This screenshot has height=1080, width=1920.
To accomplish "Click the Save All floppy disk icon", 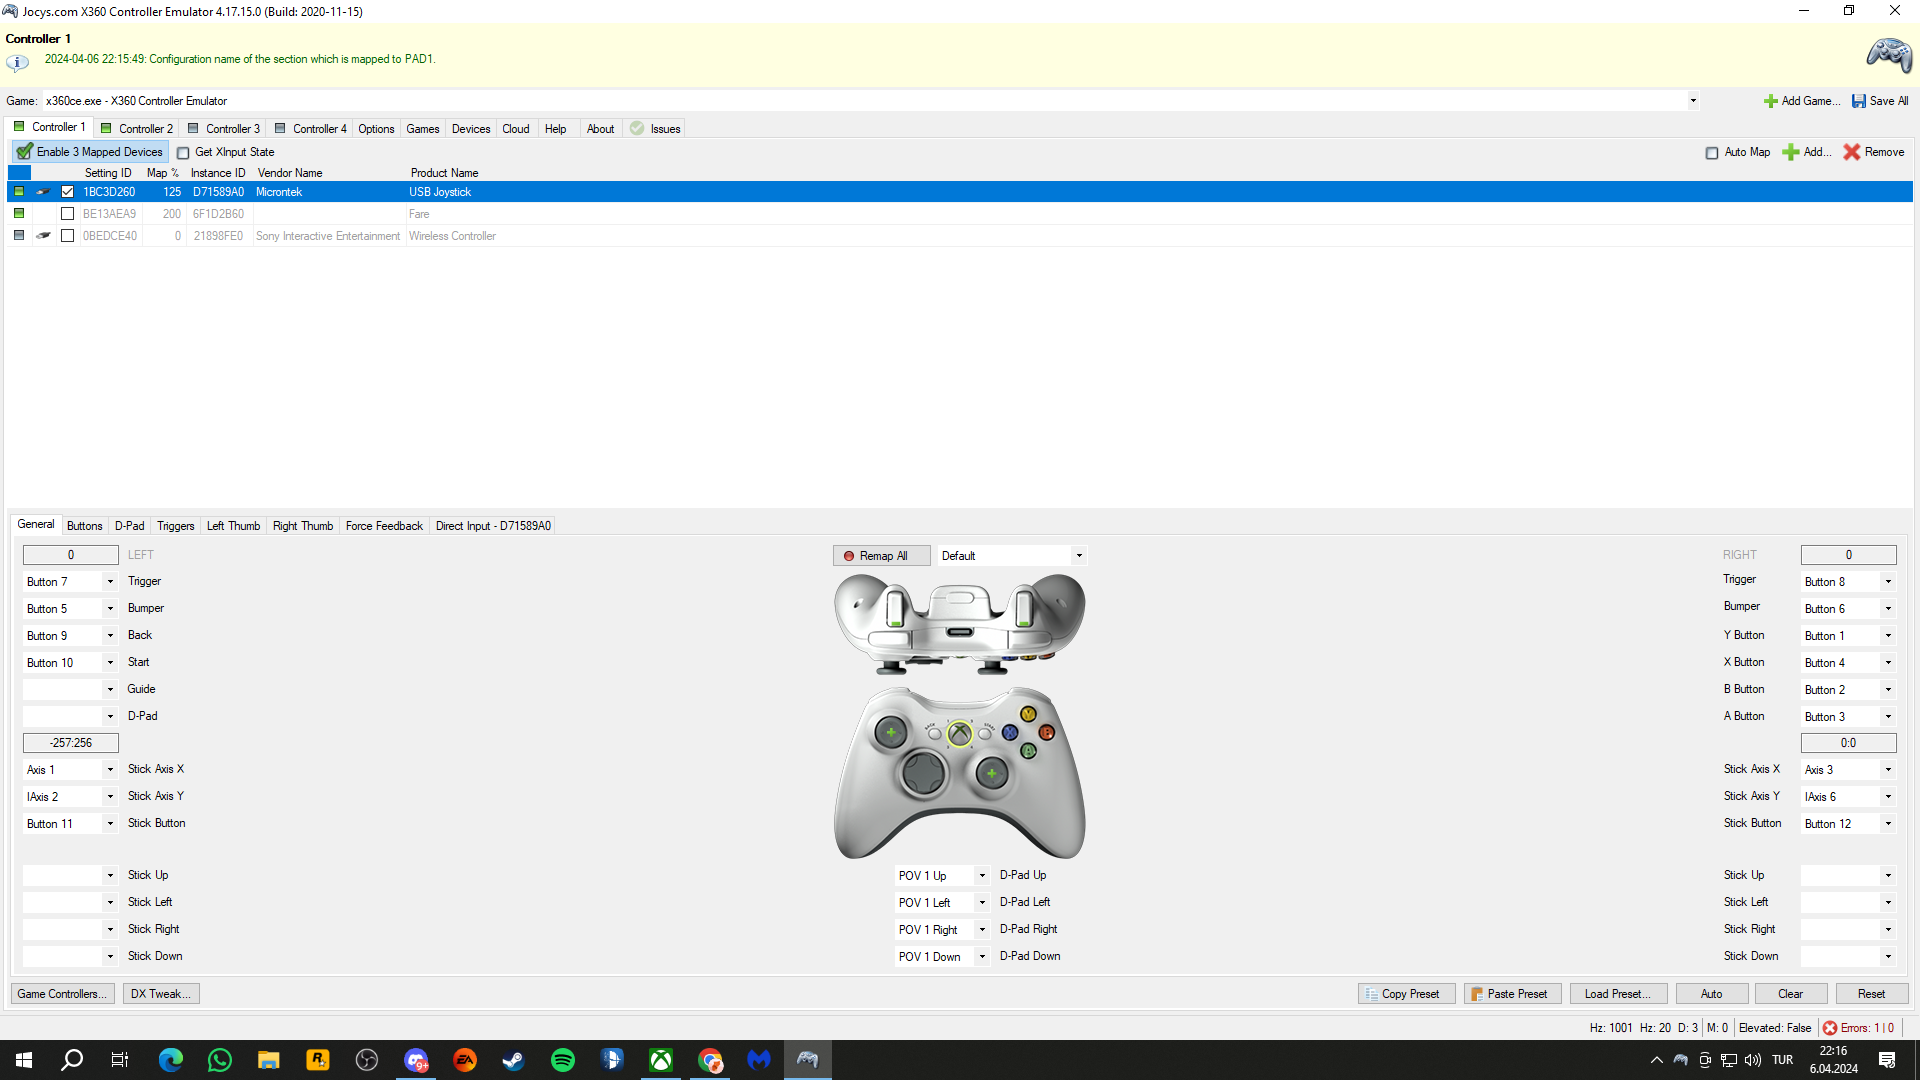I will (x=1858, y=101).
